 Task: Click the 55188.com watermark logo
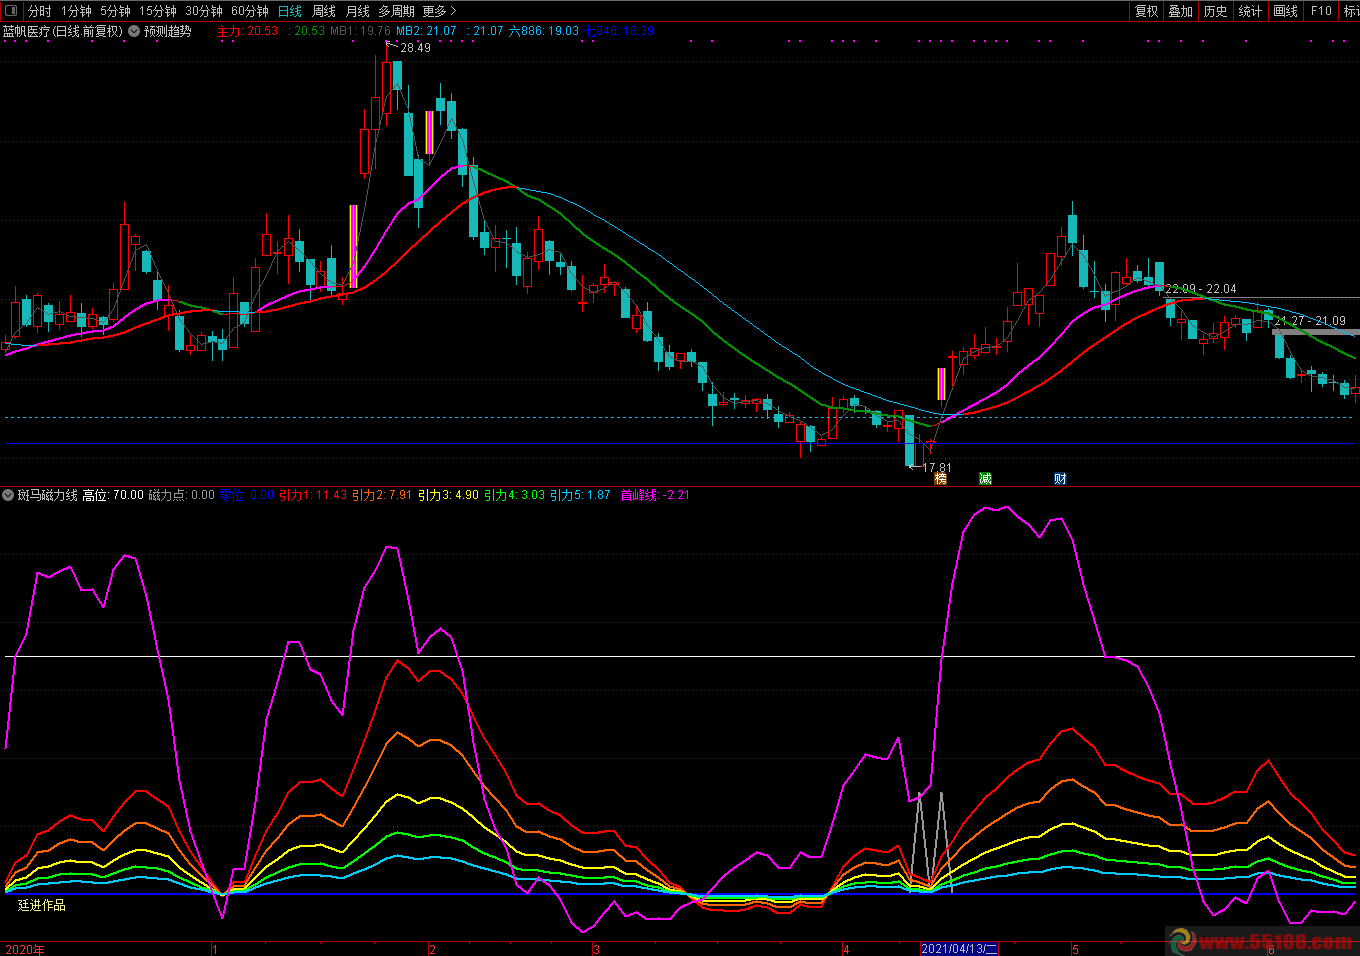click(x=1260, y=941)
